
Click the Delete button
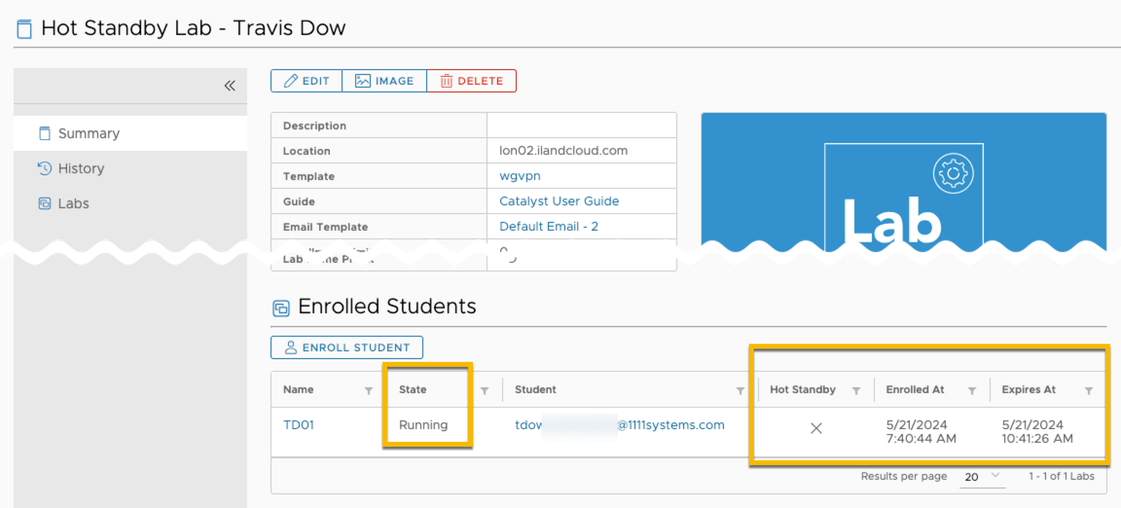pos(471,81)
